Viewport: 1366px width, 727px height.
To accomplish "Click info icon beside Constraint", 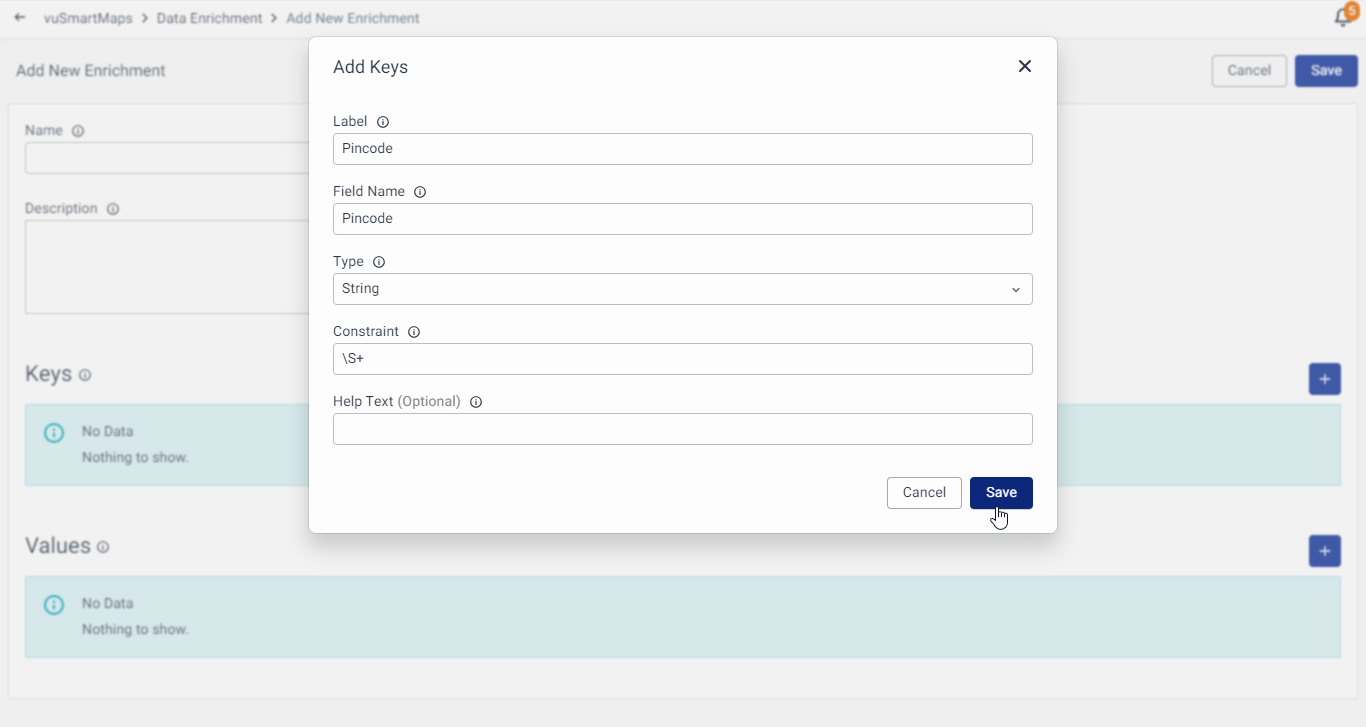I will click(x=414, y=332).
